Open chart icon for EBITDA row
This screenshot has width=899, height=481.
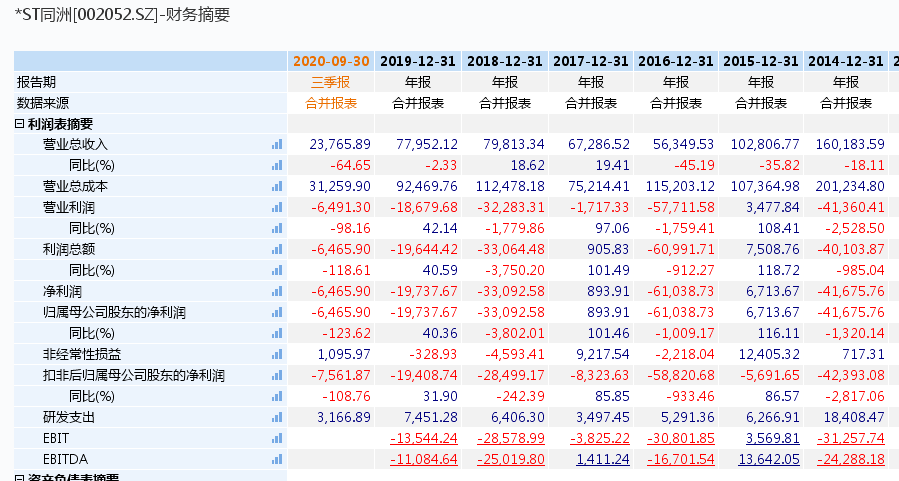[x=277, y=459]
